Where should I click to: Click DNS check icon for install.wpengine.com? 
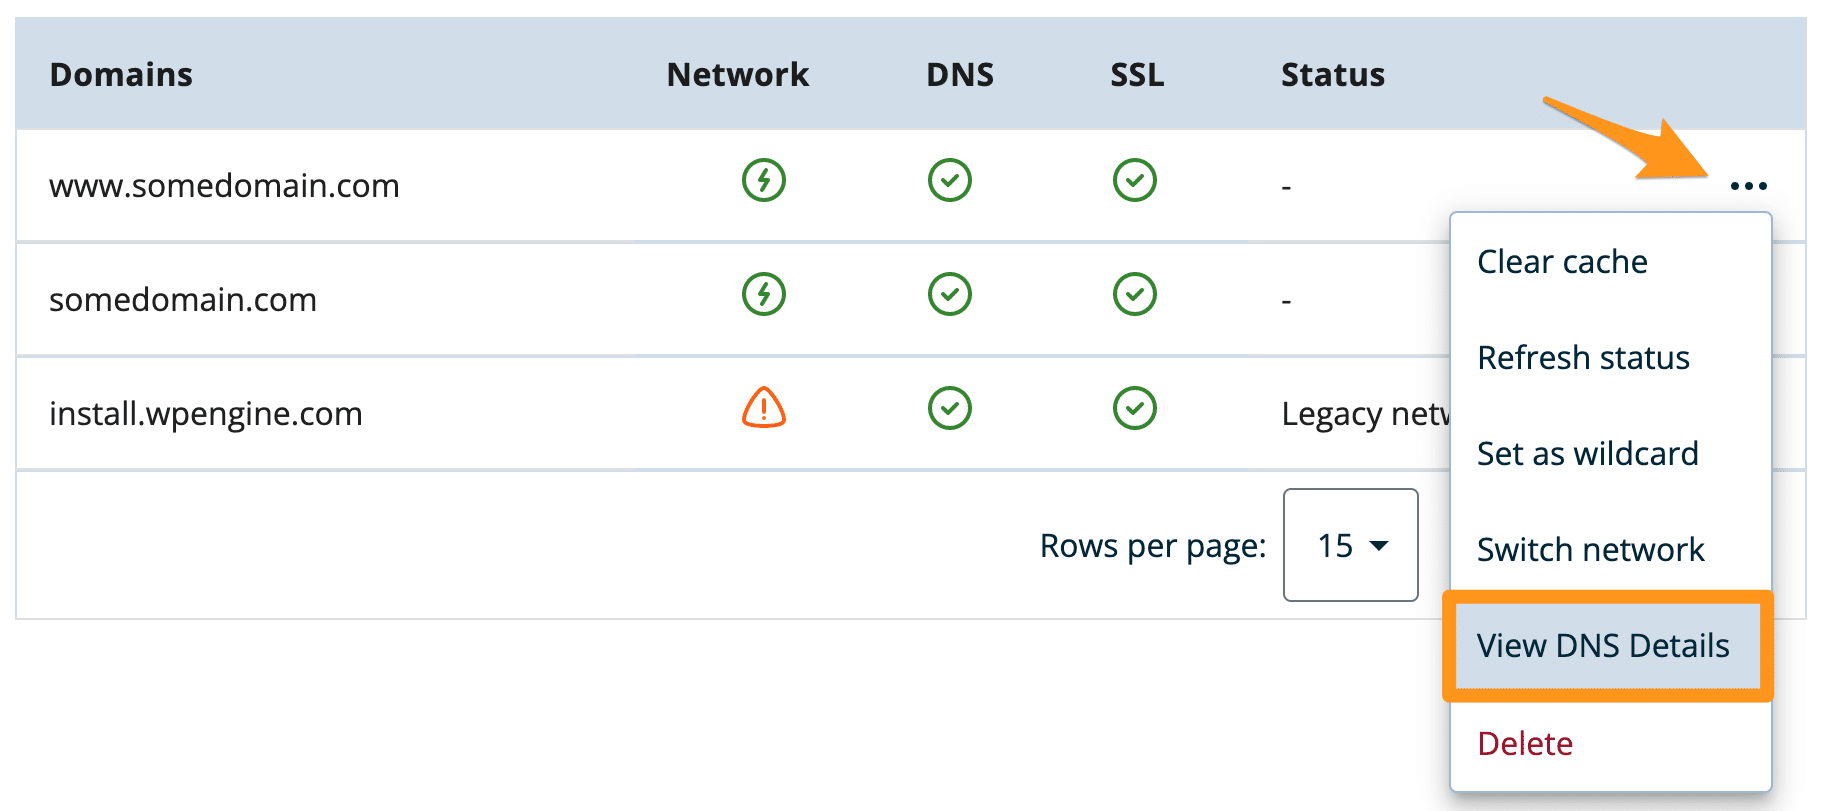click(949, 408)
